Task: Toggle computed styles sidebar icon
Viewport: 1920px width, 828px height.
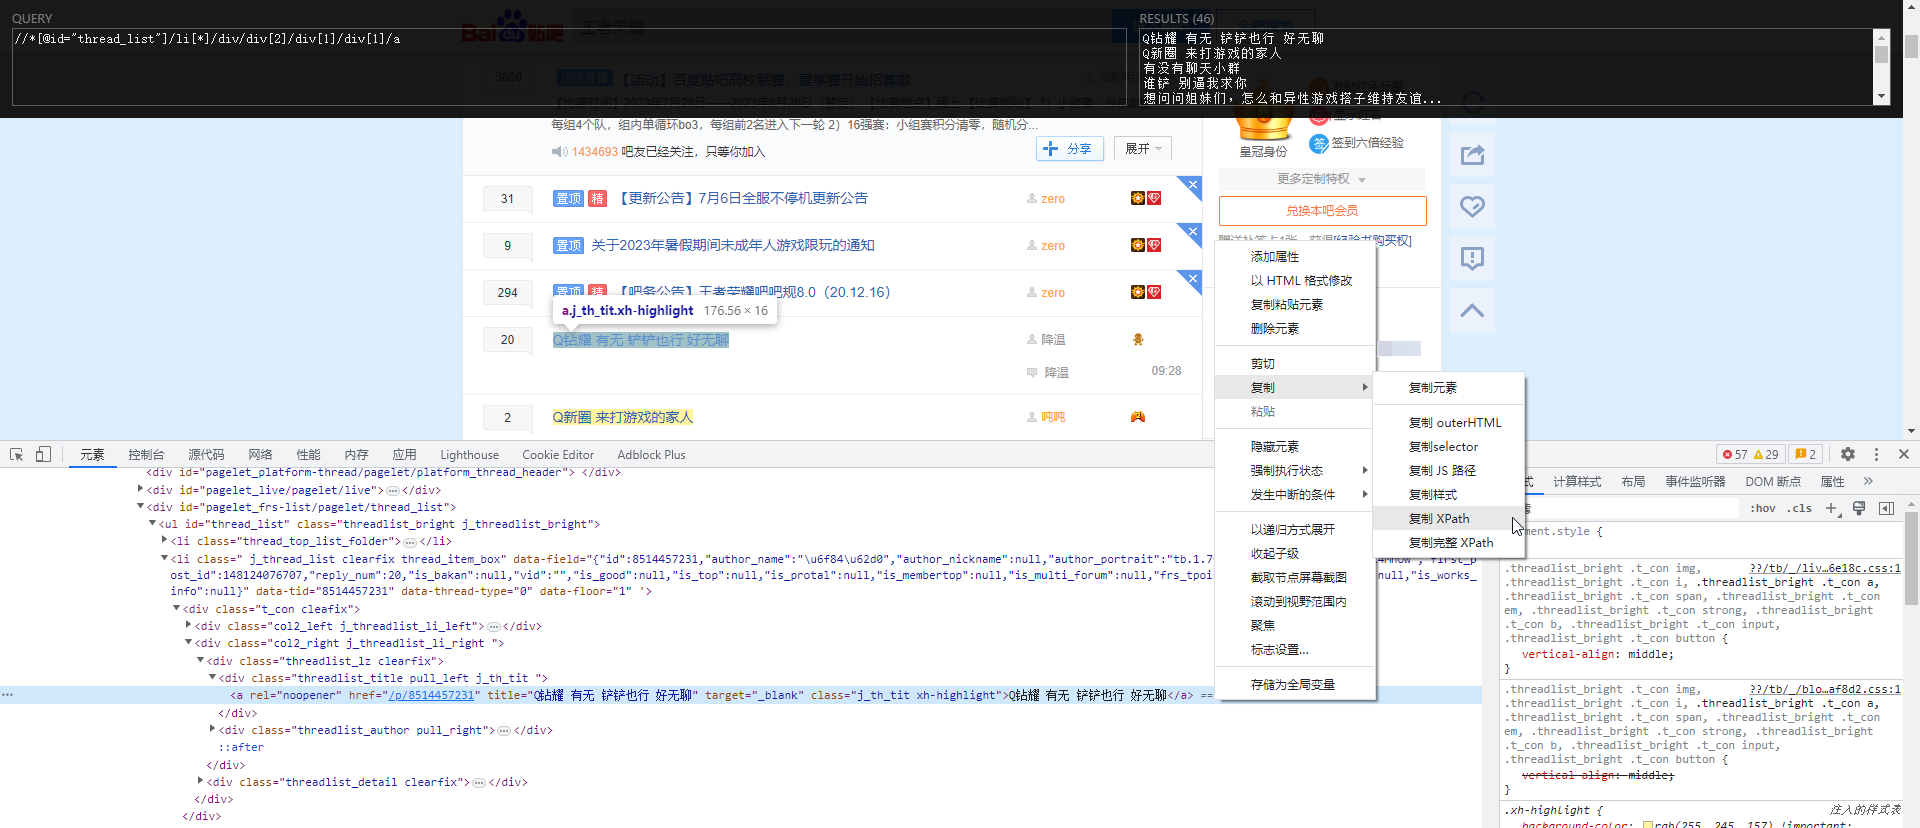Action: click(1886, 508)
